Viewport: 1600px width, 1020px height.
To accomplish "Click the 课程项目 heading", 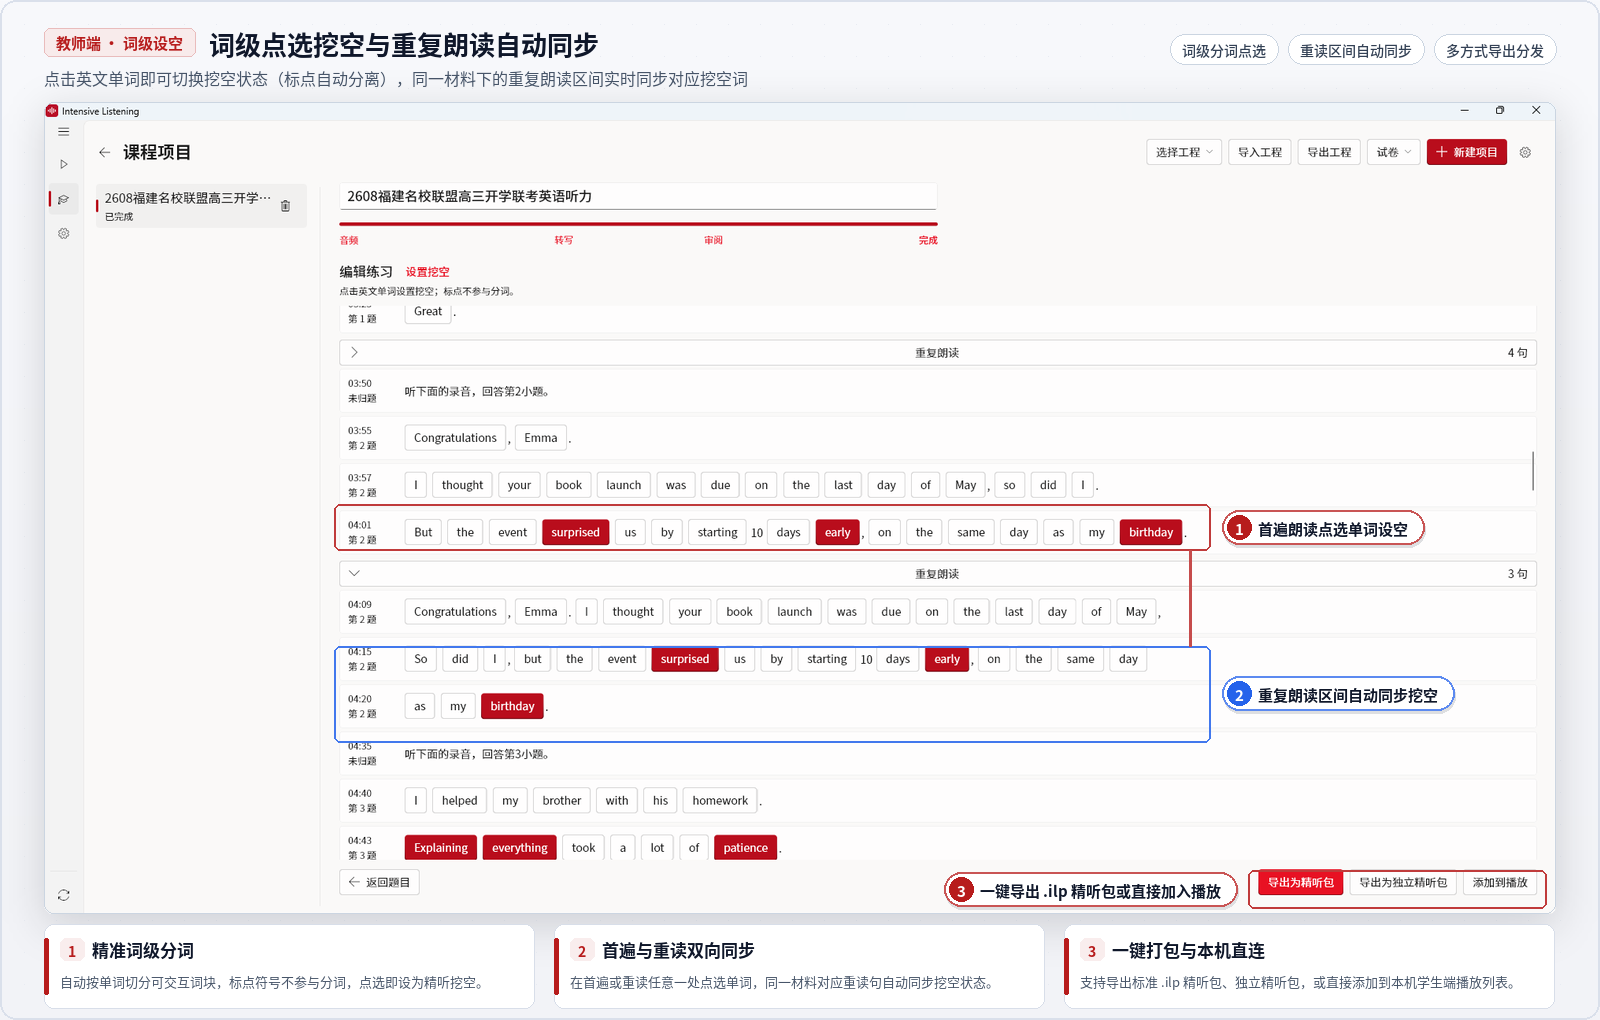I will tap(157, 152).
